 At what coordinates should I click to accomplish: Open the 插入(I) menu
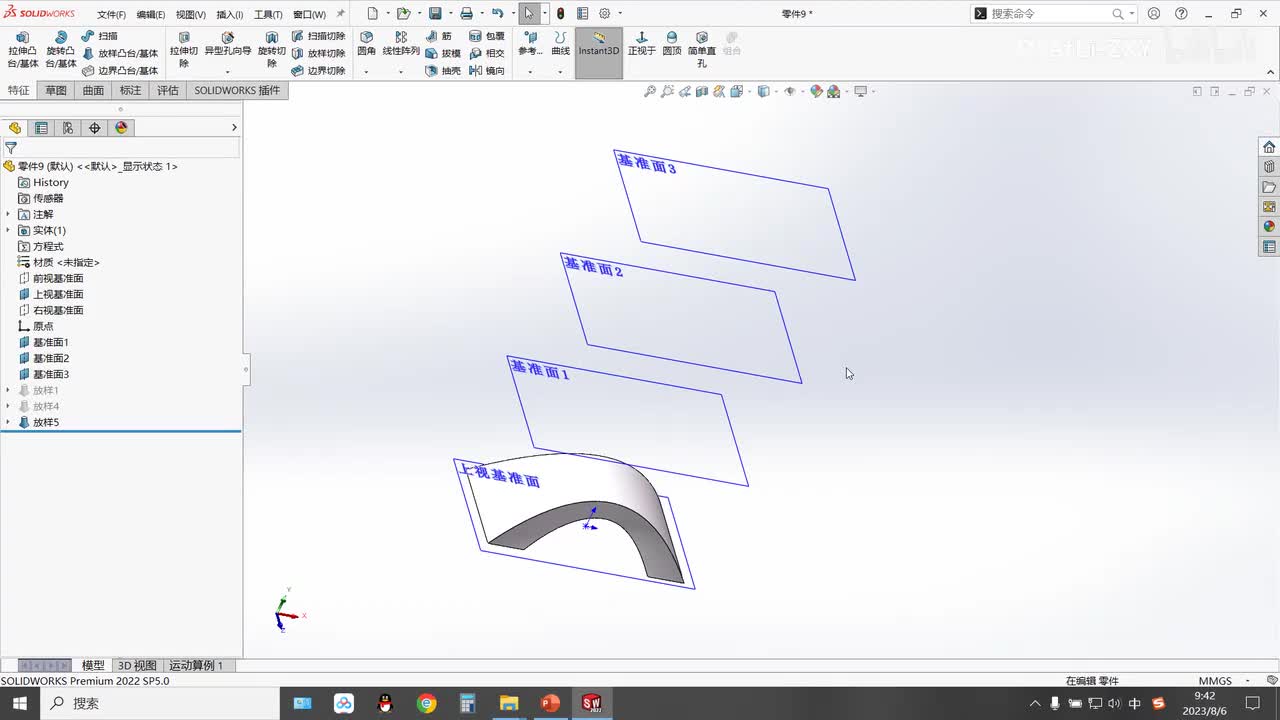[x=230, y=15]
